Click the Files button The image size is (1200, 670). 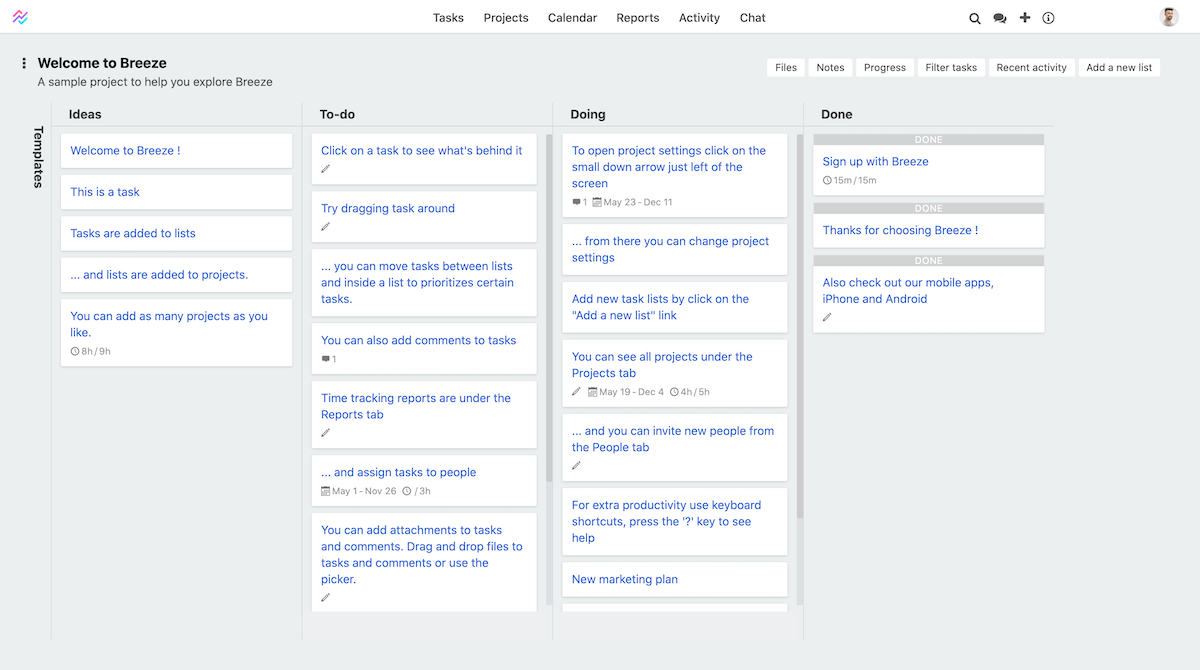786,67
